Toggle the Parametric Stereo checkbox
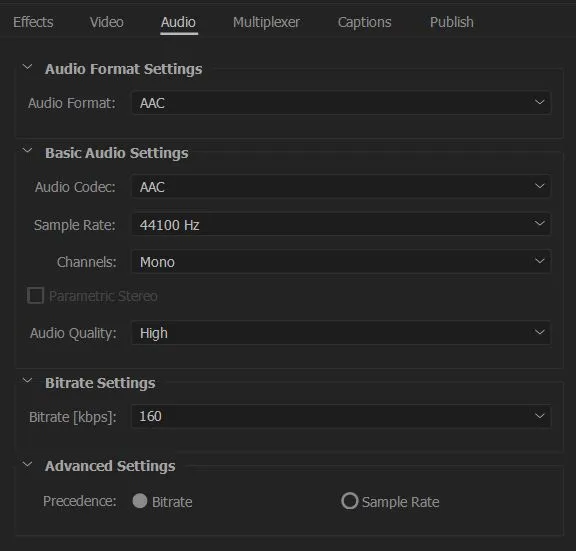This screenshot has height=551, width=576. [36, 295]
